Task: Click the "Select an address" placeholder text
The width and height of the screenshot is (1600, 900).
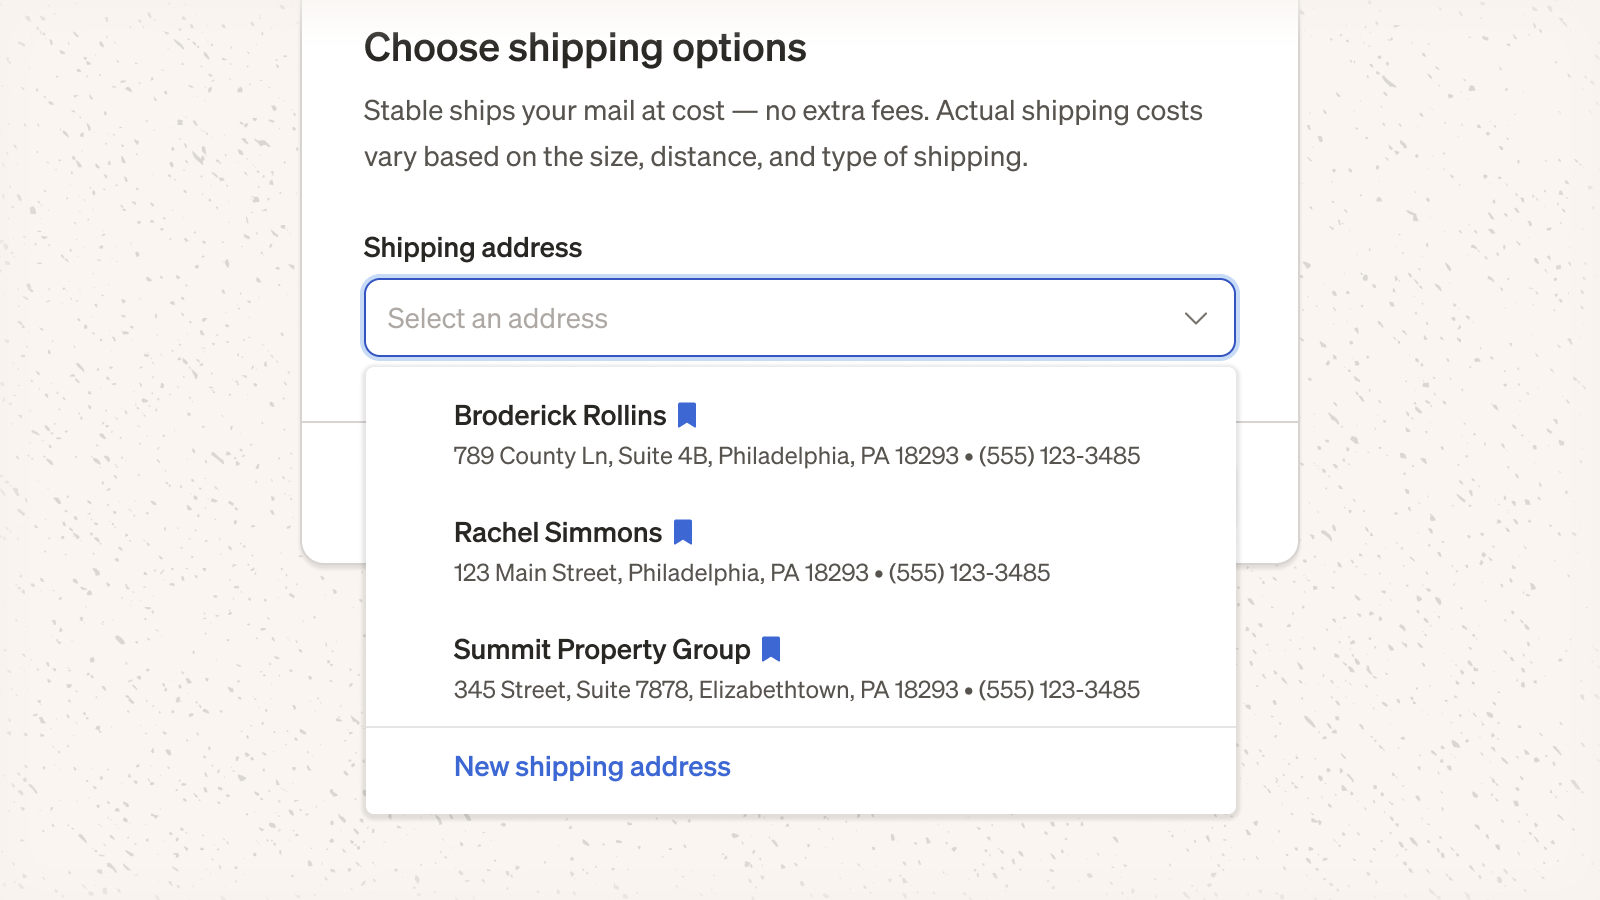Action: click(x=498, y=318)
